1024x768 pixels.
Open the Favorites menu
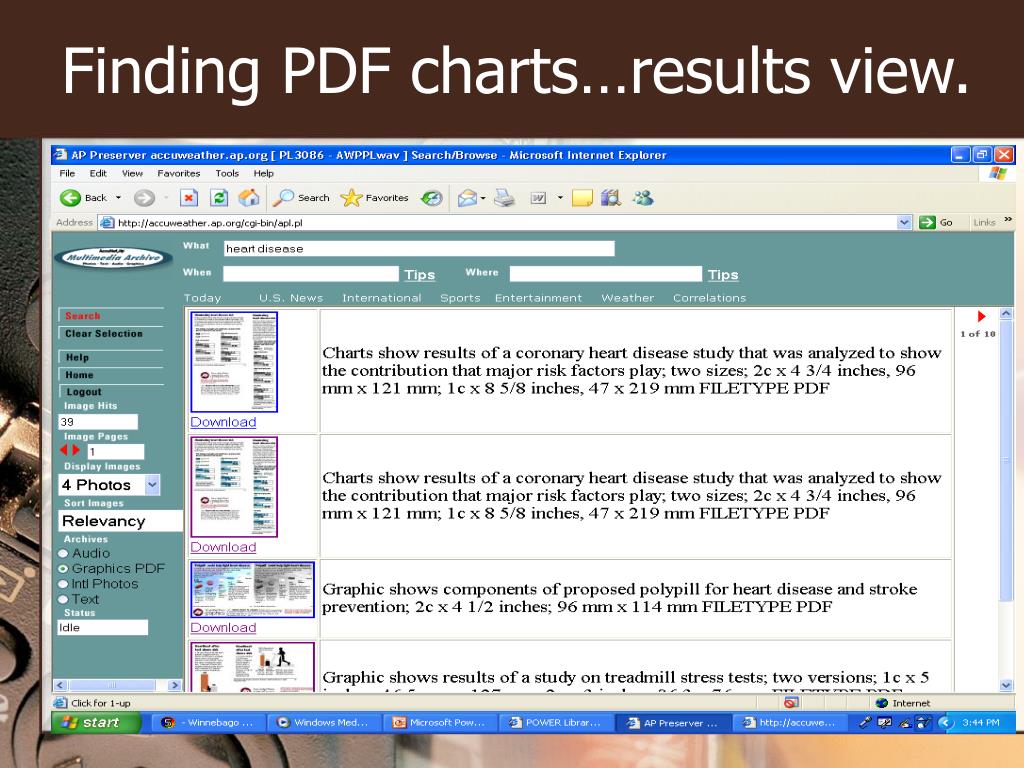[x=178, y=174]
